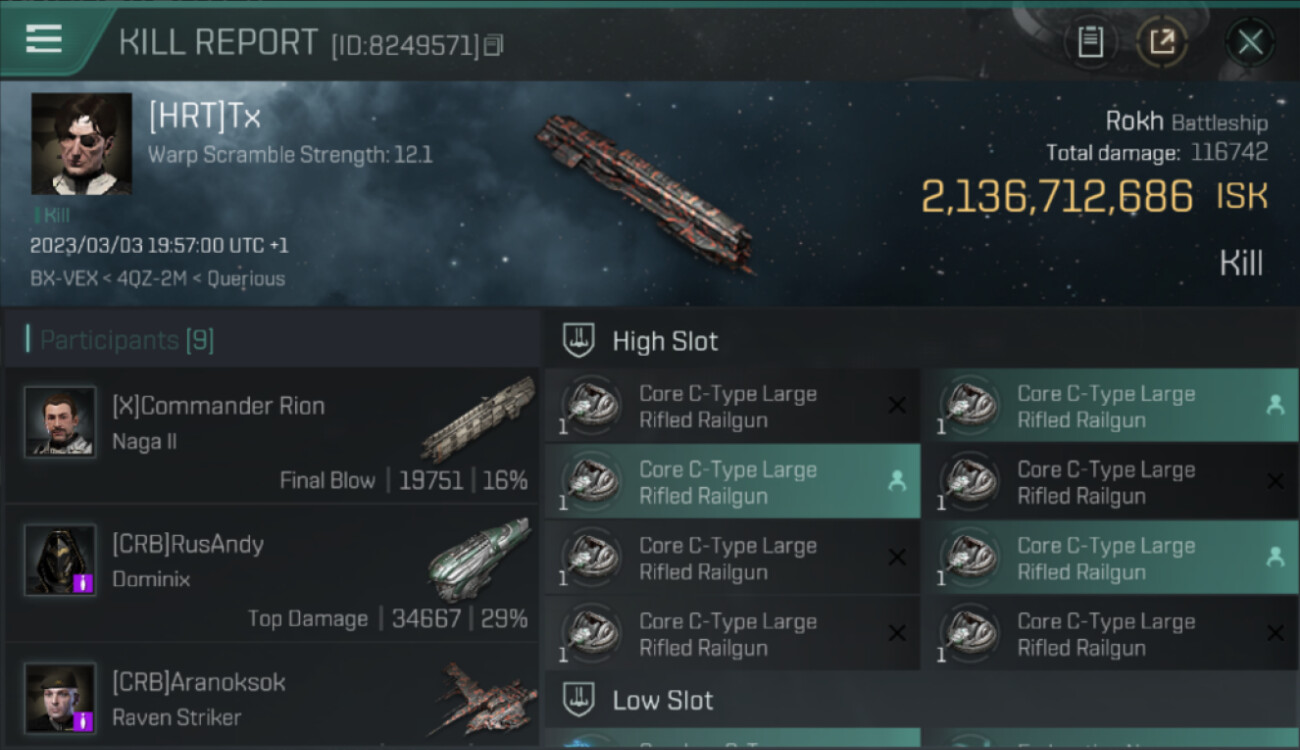
Task: View the [HRT]Tx victim portrait
Action: [81, 144]
